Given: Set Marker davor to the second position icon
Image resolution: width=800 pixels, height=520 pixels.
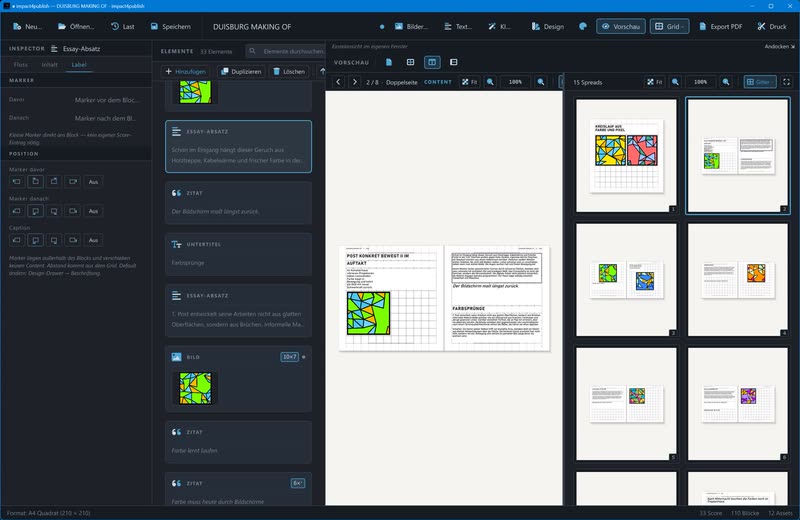Looking at the screenshot, I should coord(35,182).
